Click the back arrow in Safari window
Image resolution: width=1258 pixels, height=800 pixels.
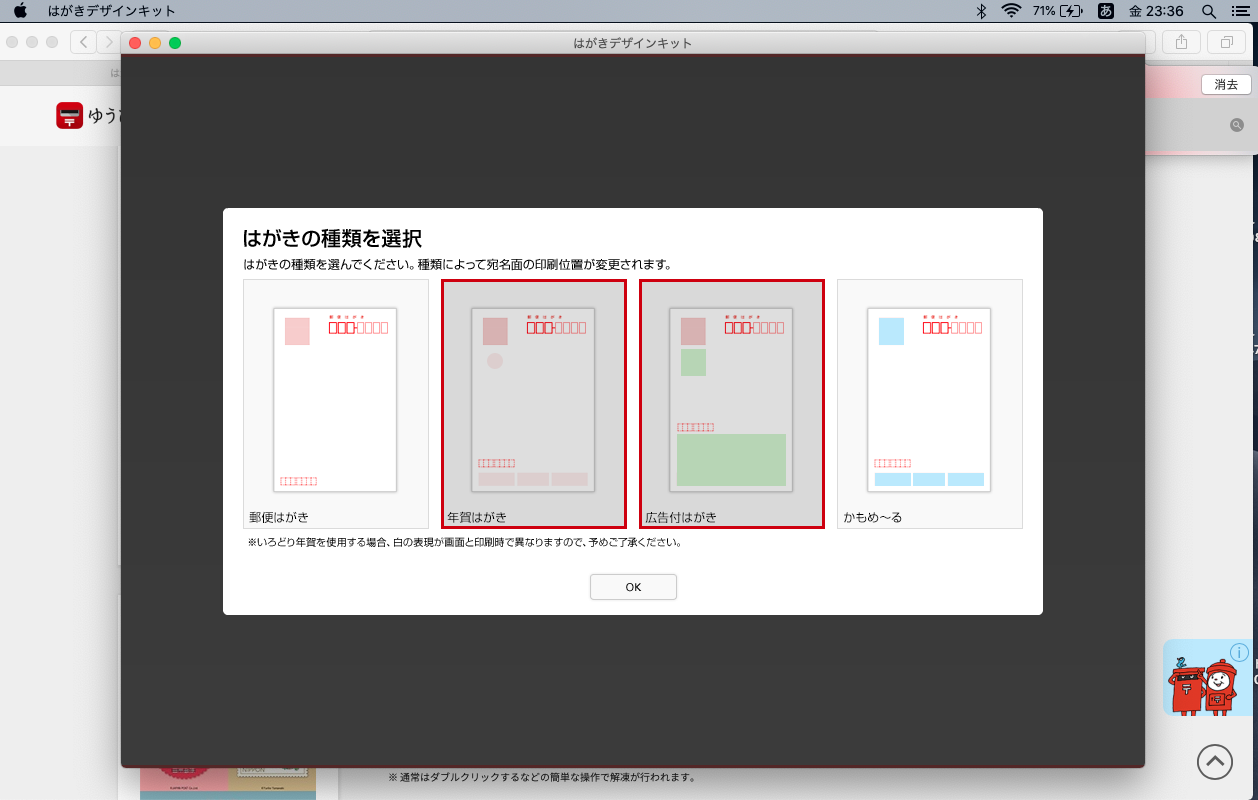[x=83, y=42]
